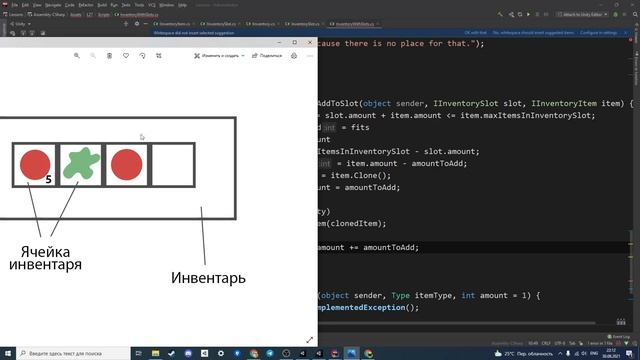
Task: Open the Event Log in status bar
Action: point(619,337)
